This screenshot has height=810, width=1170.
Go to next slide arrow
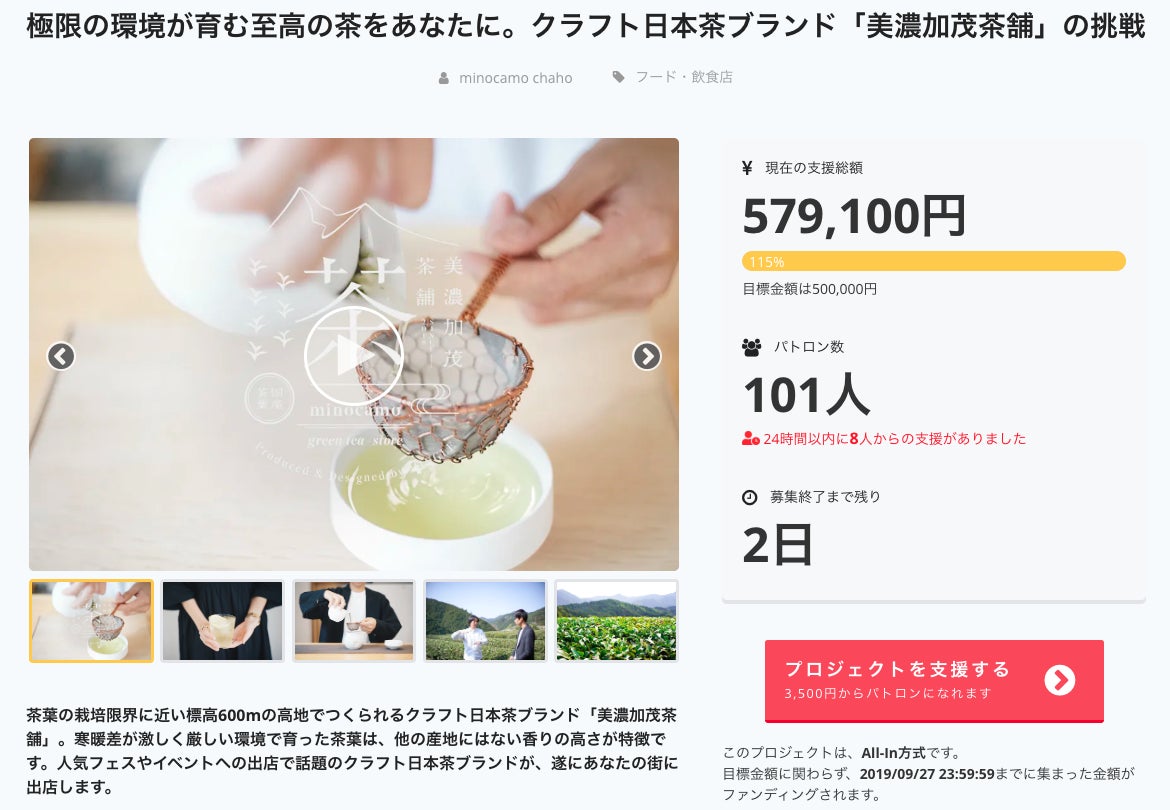(x=647, y=357)
